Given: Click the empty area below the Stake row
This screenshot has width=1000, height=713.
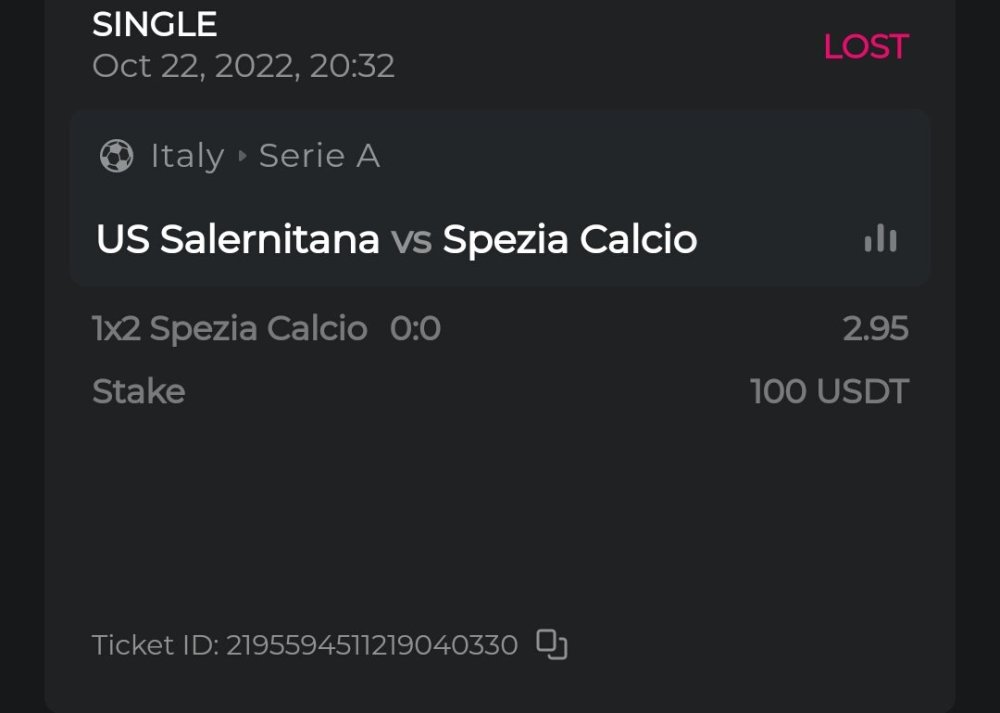Looking at the screenshot, I should 500,510.
